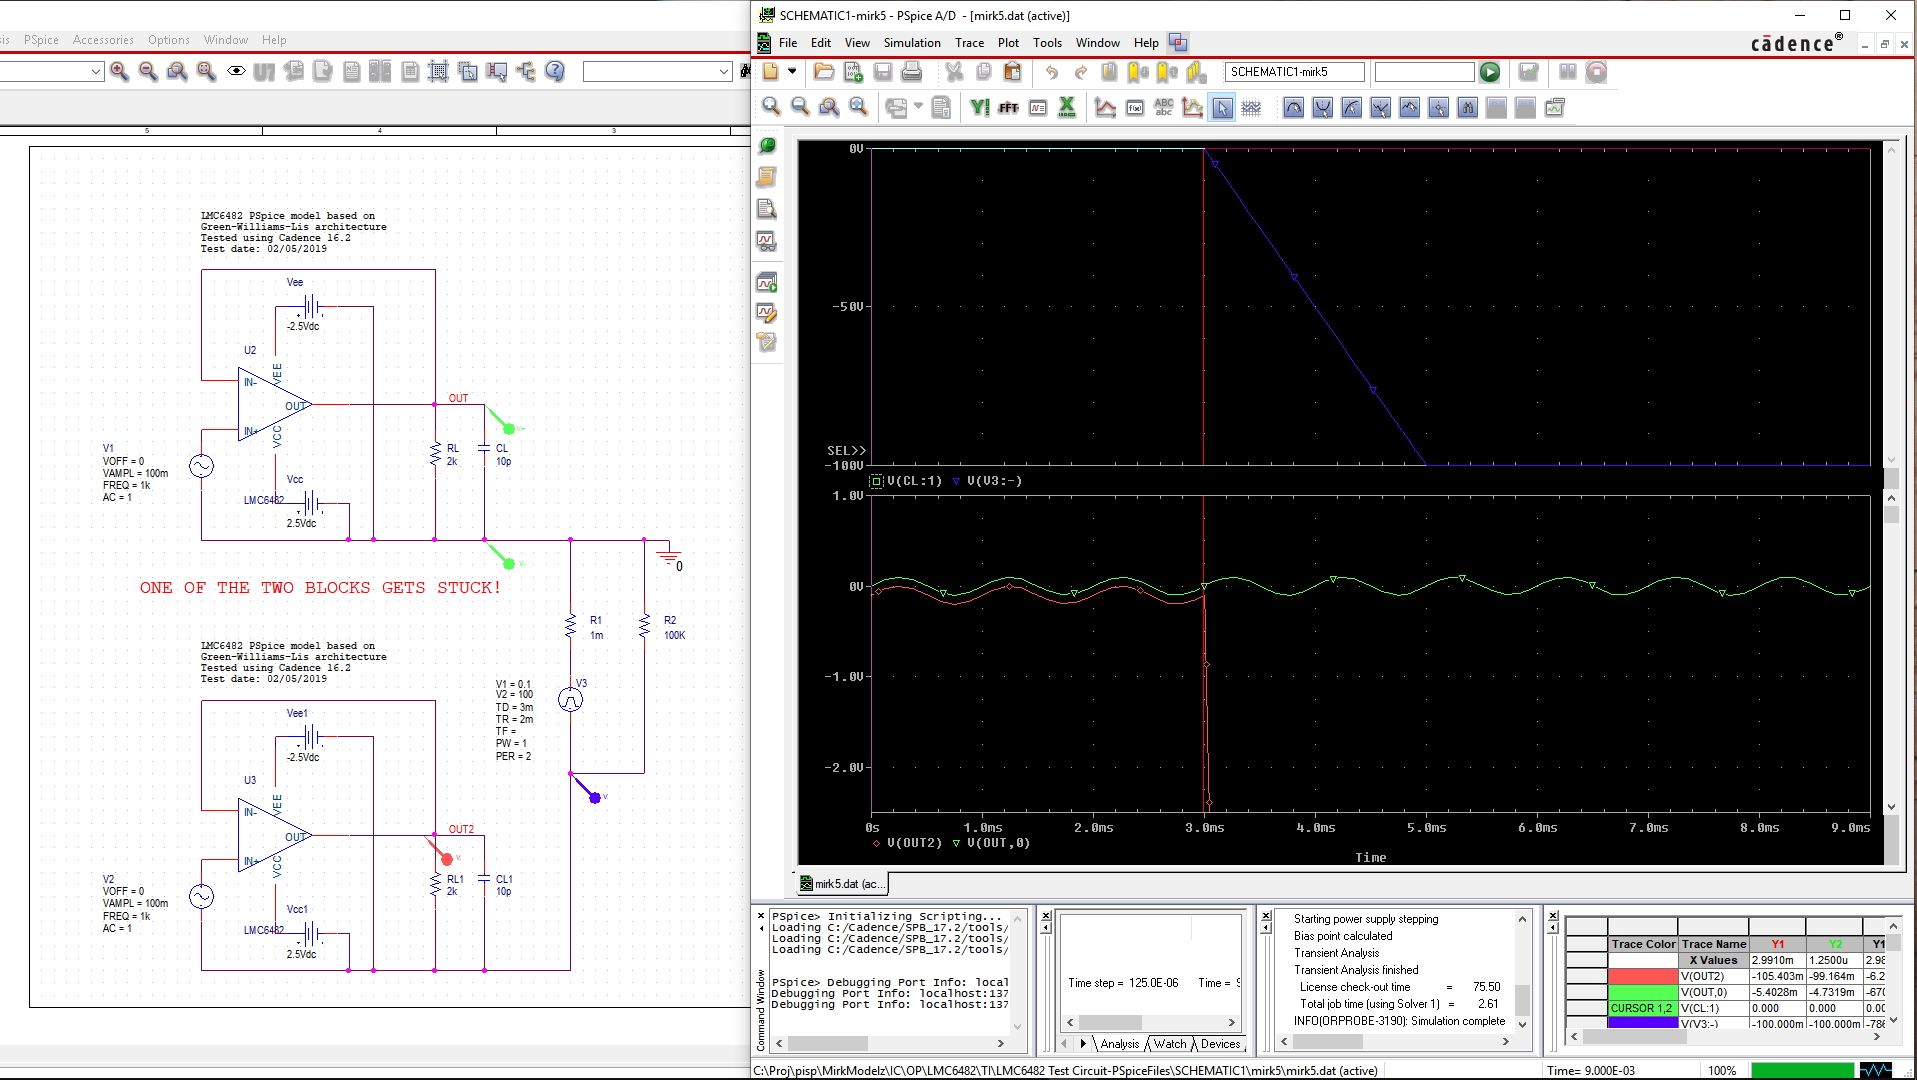Click Zoom Out magnifier in Capture toolbar
The image size is (1917, 1080).
148,71
